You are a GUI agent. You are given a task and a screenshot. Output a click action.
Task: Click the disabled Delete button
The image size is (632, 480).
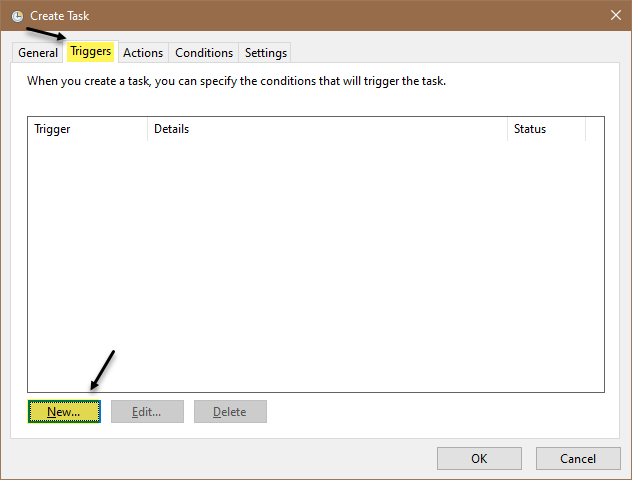(230, 411)
